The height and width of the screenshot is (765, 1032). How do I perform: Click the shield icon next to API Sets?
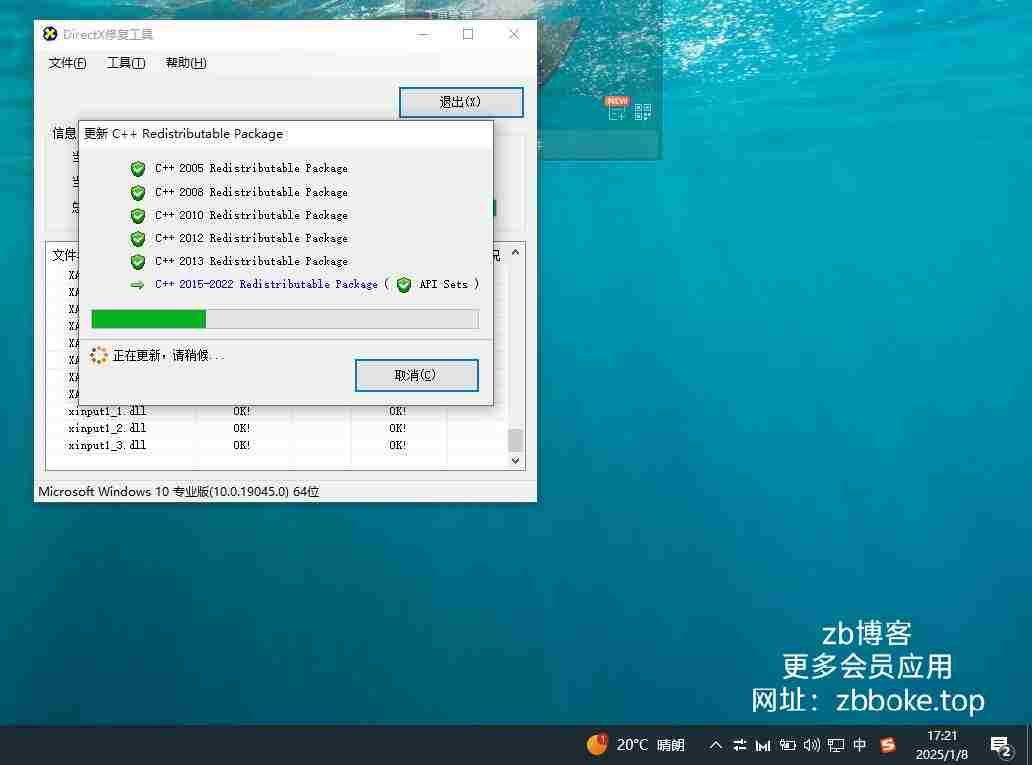point(404,284)
